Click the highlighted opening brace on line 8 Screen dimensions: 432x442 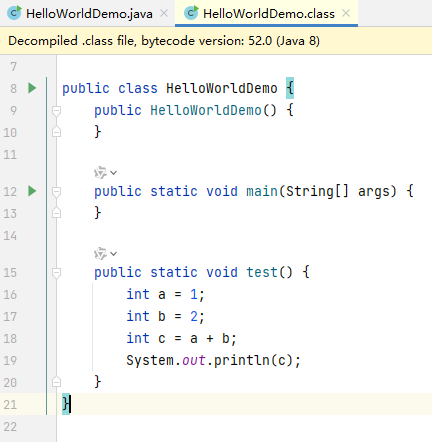click(290, 88)
